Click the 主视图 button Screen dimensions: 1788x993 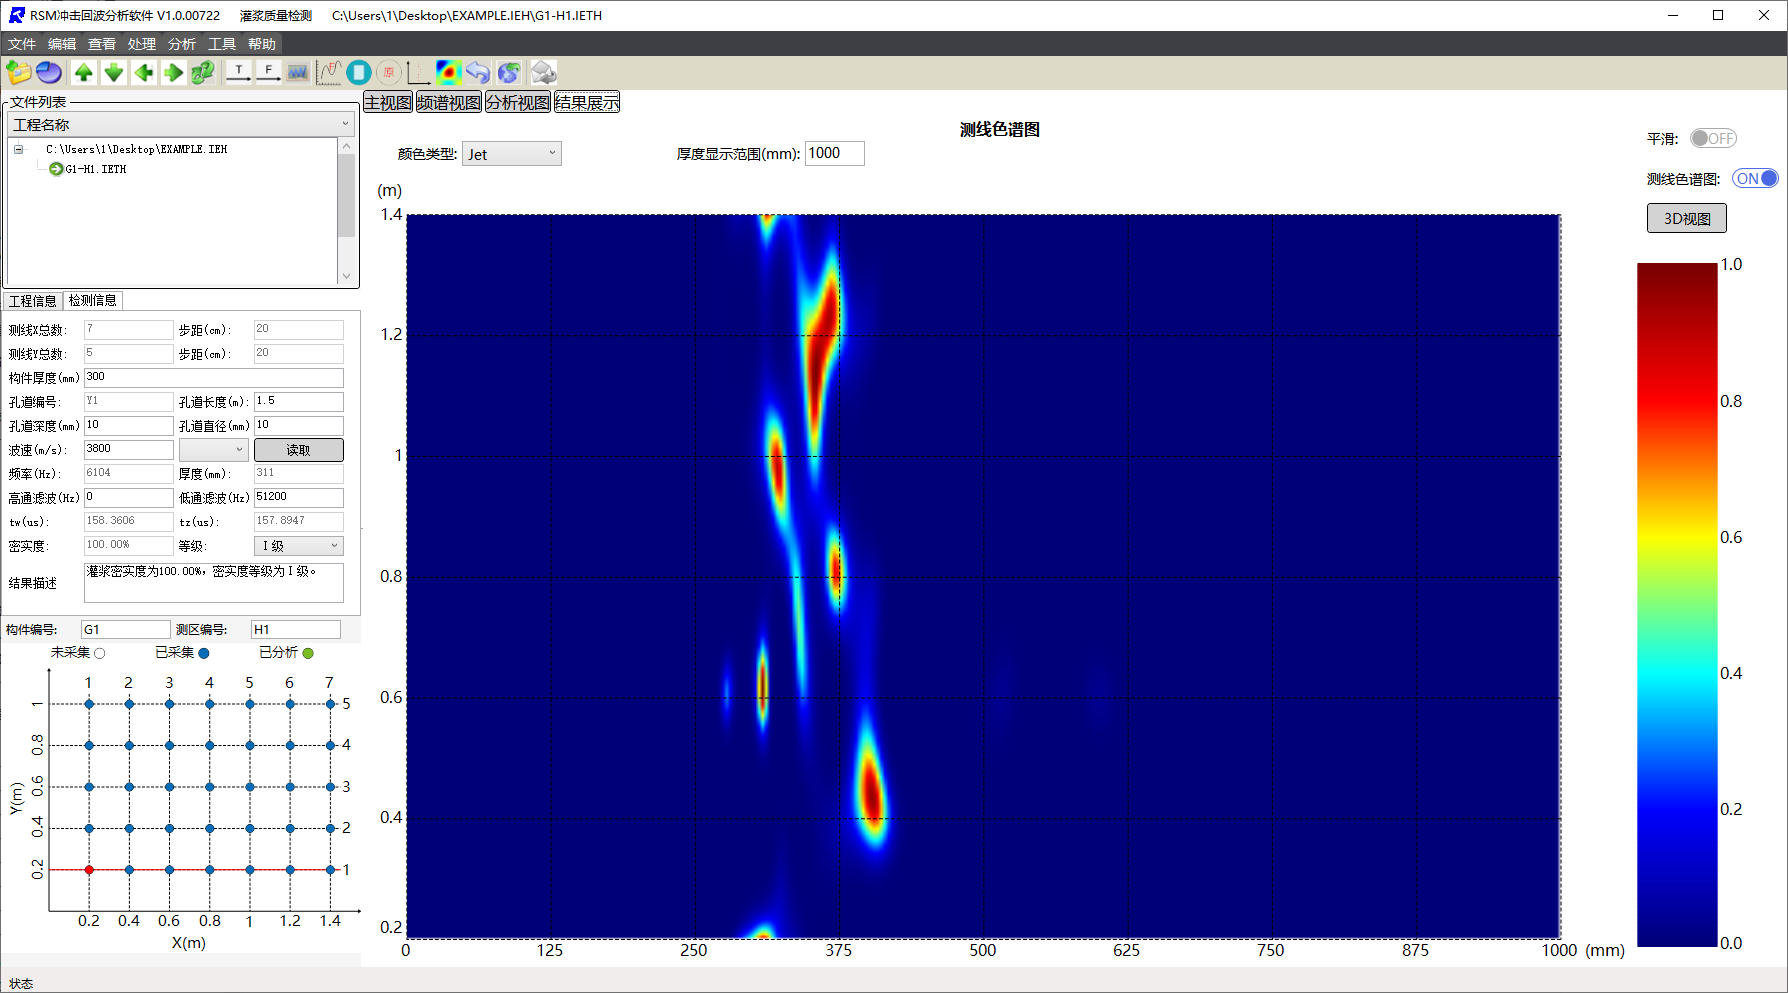pyautogui.click(x=388, y=103)
